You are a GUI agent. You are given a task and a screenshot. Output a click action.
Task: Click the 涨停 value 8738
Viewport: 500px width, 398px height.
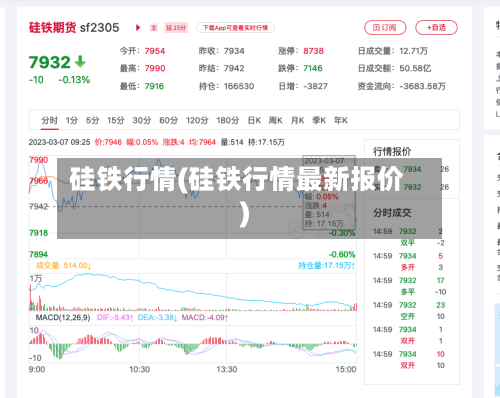click(313, 51)
